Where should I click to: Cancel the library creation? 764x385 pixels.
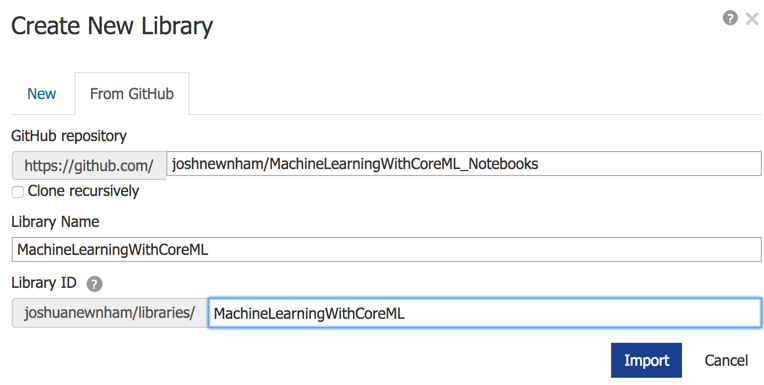click(726, 361)
